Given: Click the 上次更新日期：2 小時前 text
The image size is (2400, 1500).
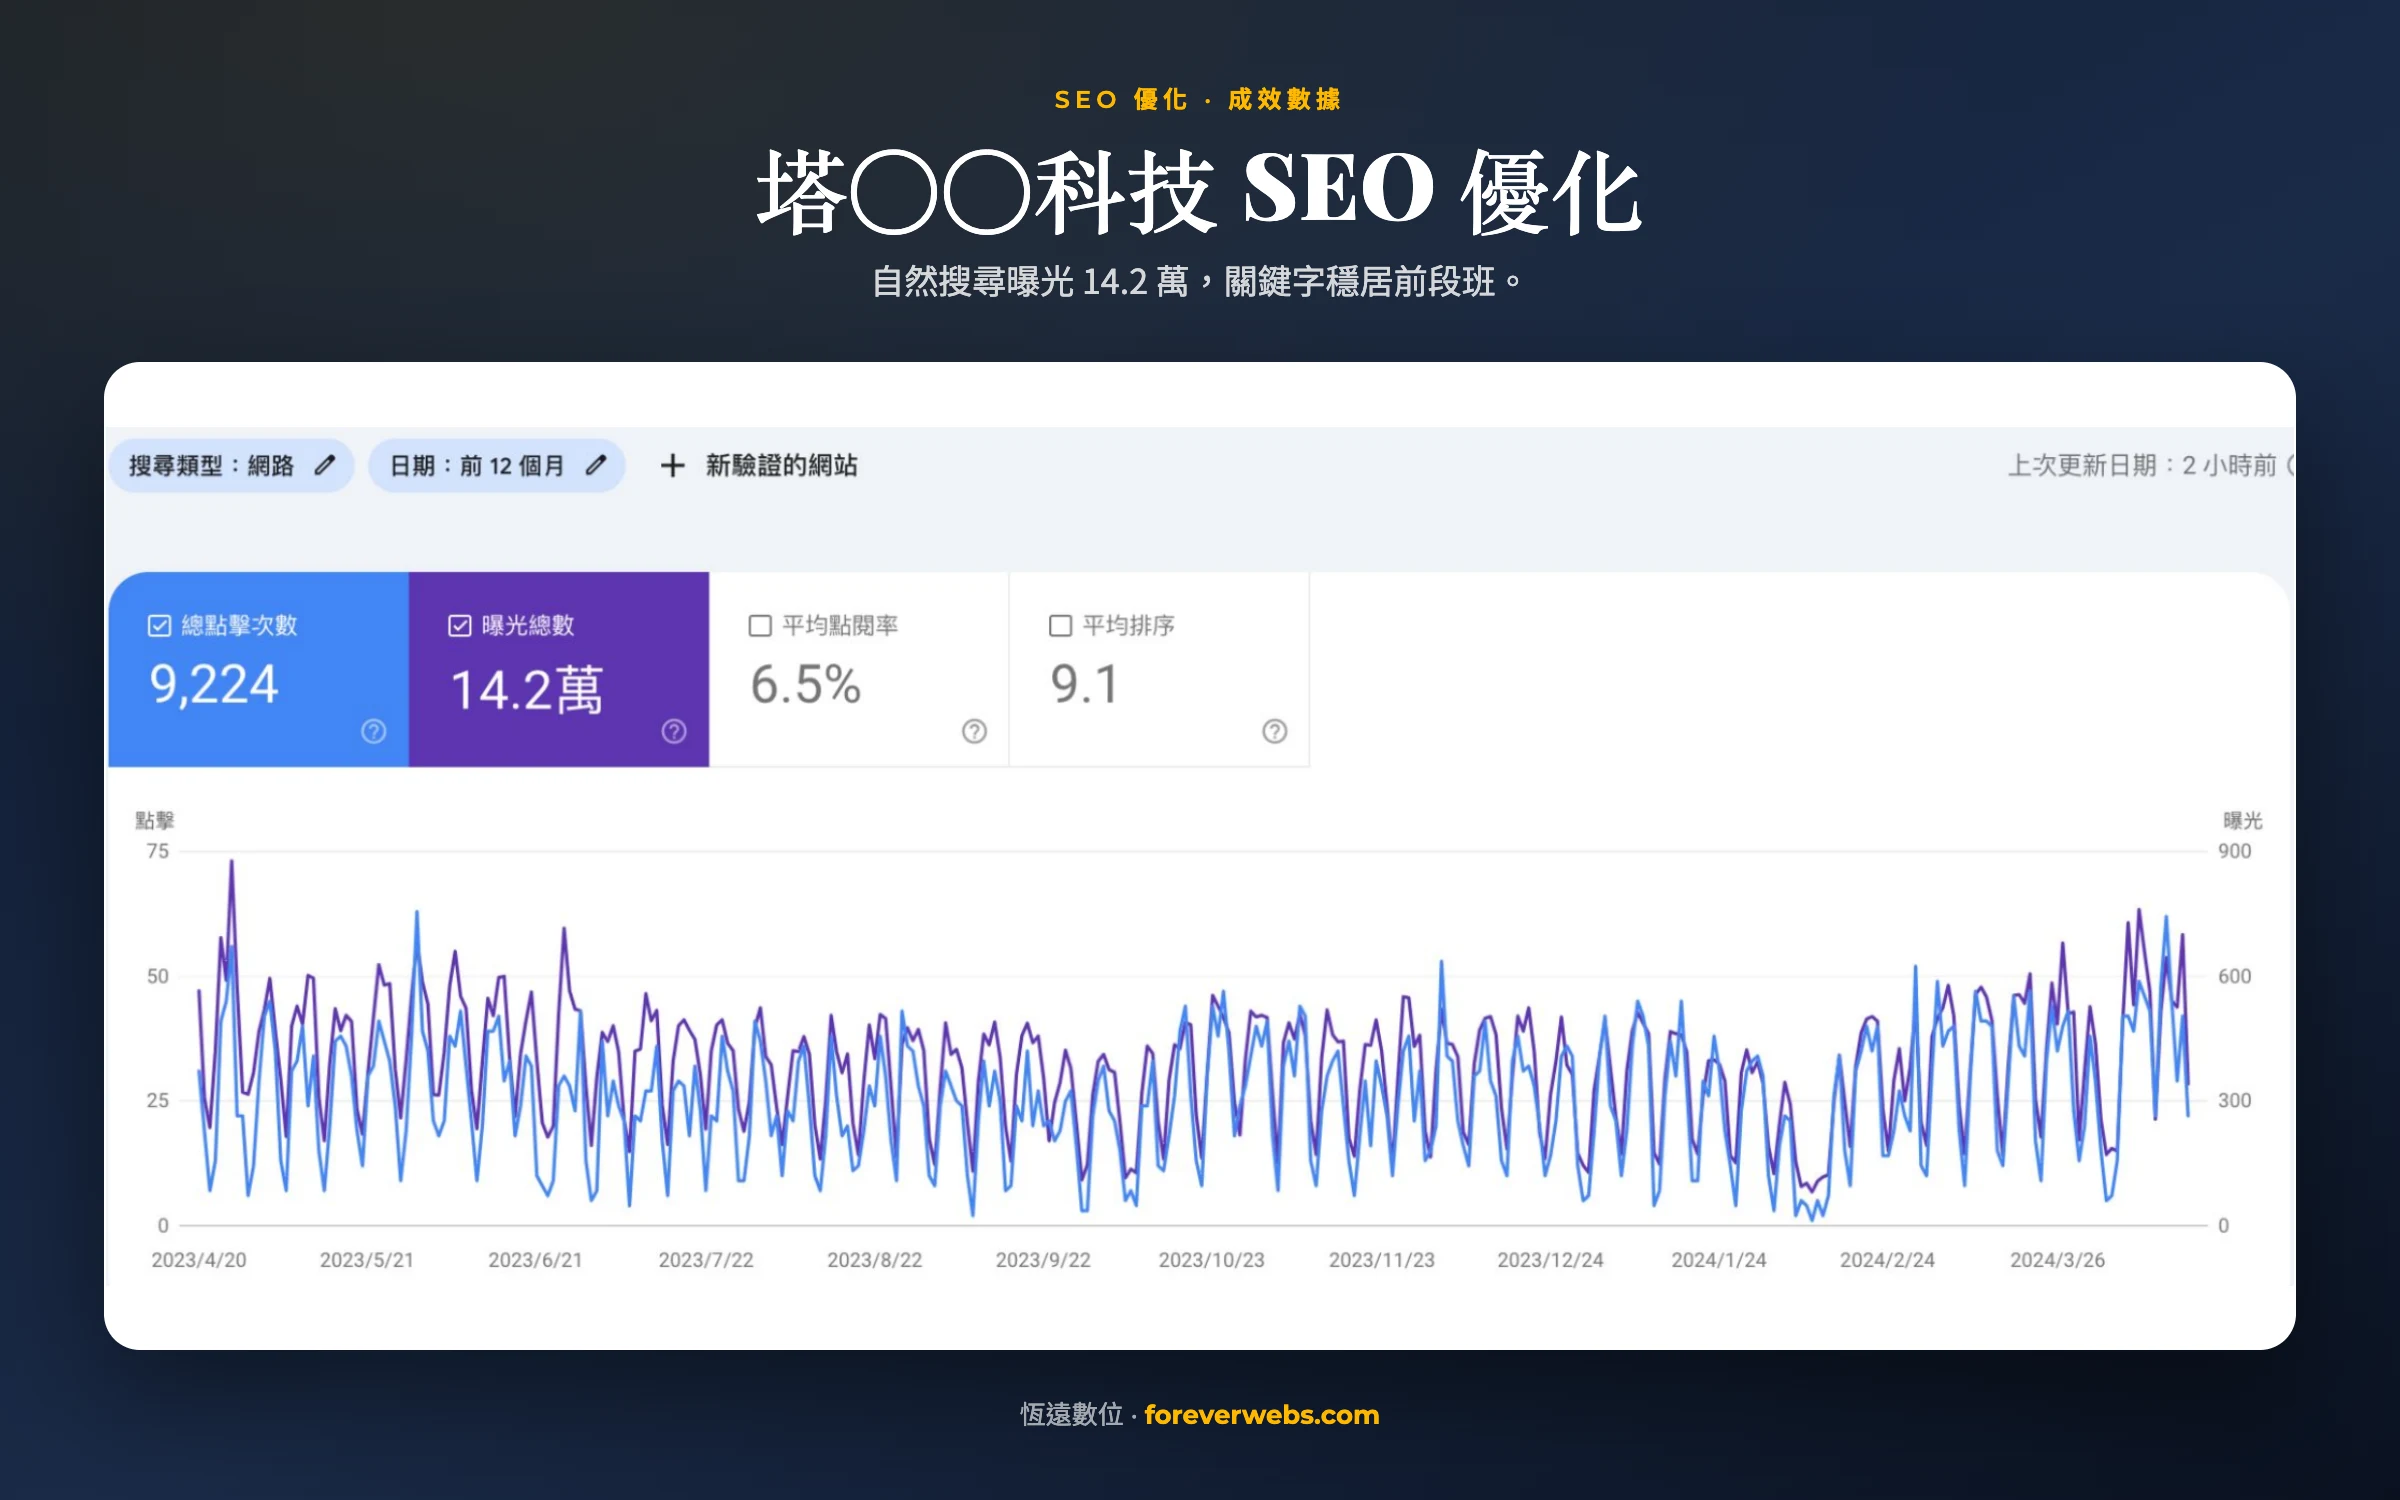Looking at the screenshot, I should pyautogui.click(x=2142, y=465).
